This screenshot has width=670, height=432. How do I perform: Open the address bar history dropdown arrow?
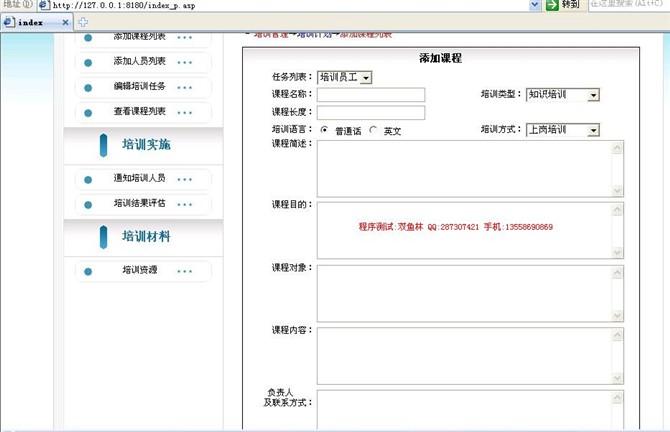[535, 5]
